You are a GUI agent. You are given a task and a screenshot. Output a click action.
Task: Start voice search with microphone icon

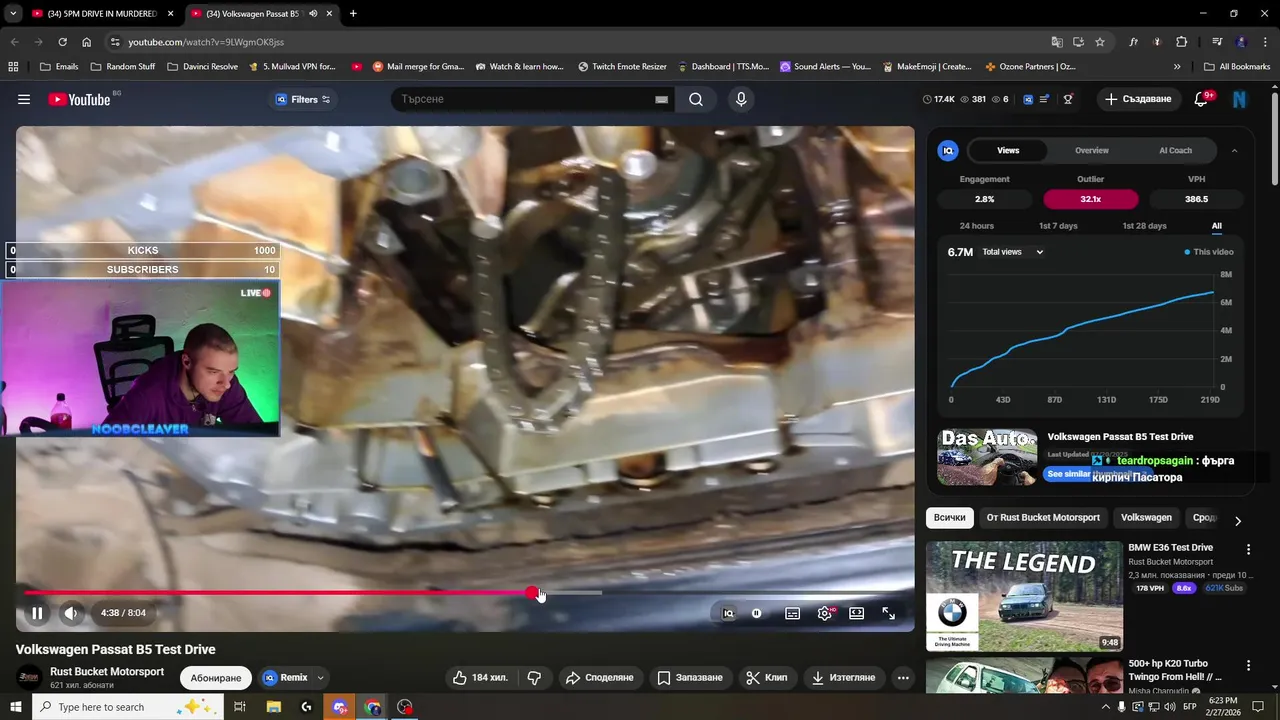pos(741,99)
